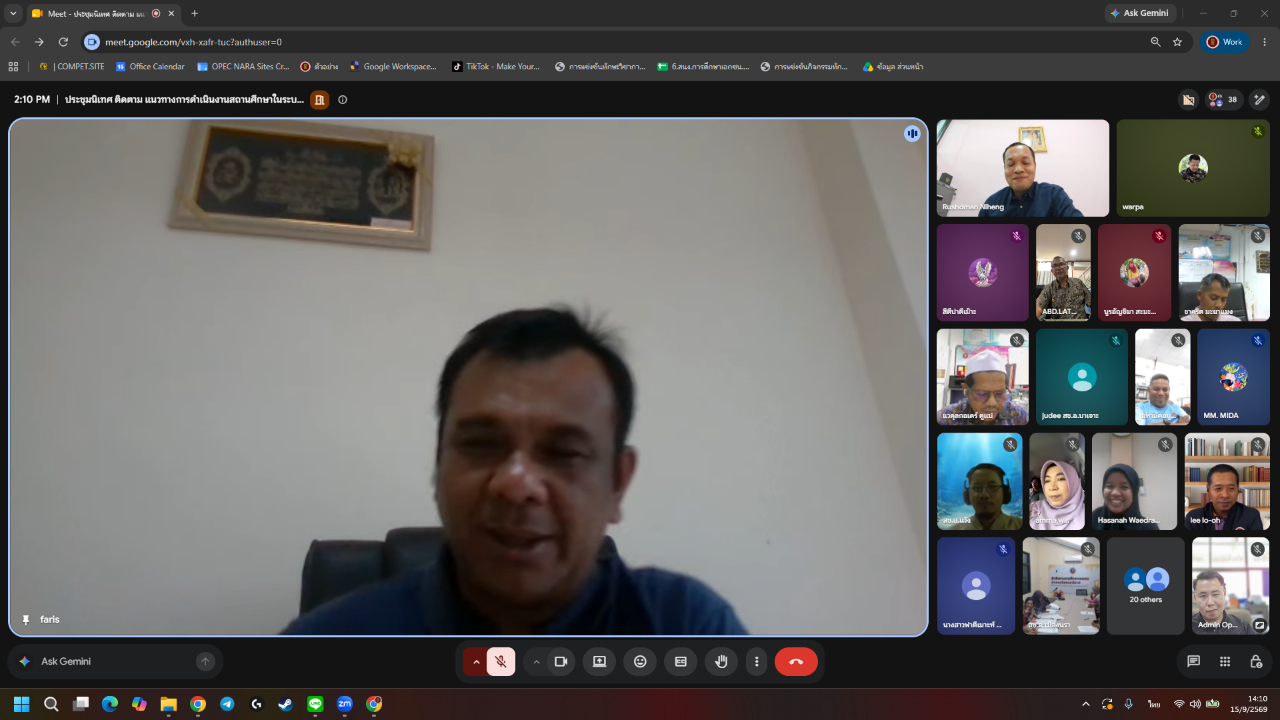Open the in-call chat panel
This screenshot has width=1280, height=720.
pyautogui.click(x=1193, y=661)
